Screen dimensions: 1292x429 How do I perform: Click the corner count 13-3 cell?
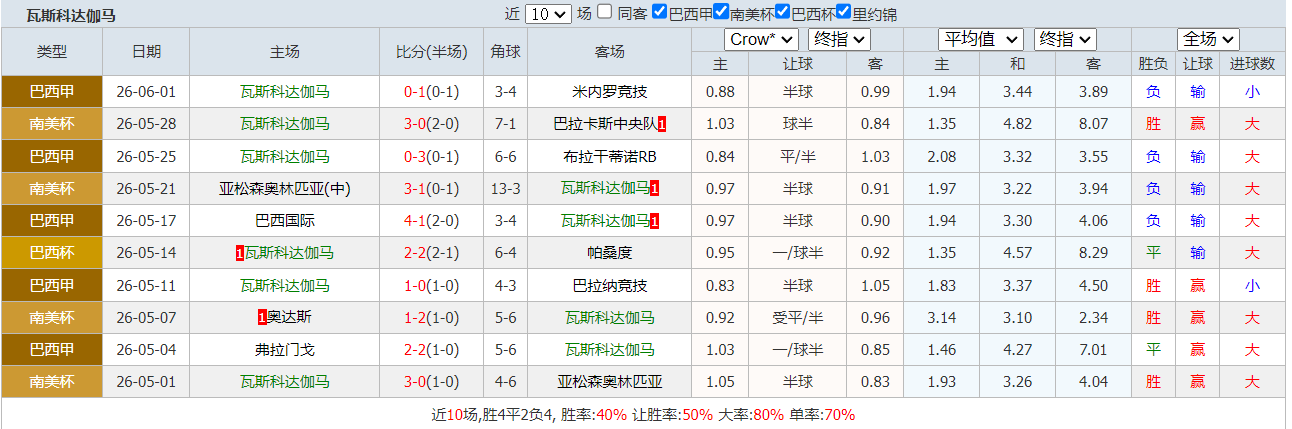pyautogui.click(x=506, y=188)
